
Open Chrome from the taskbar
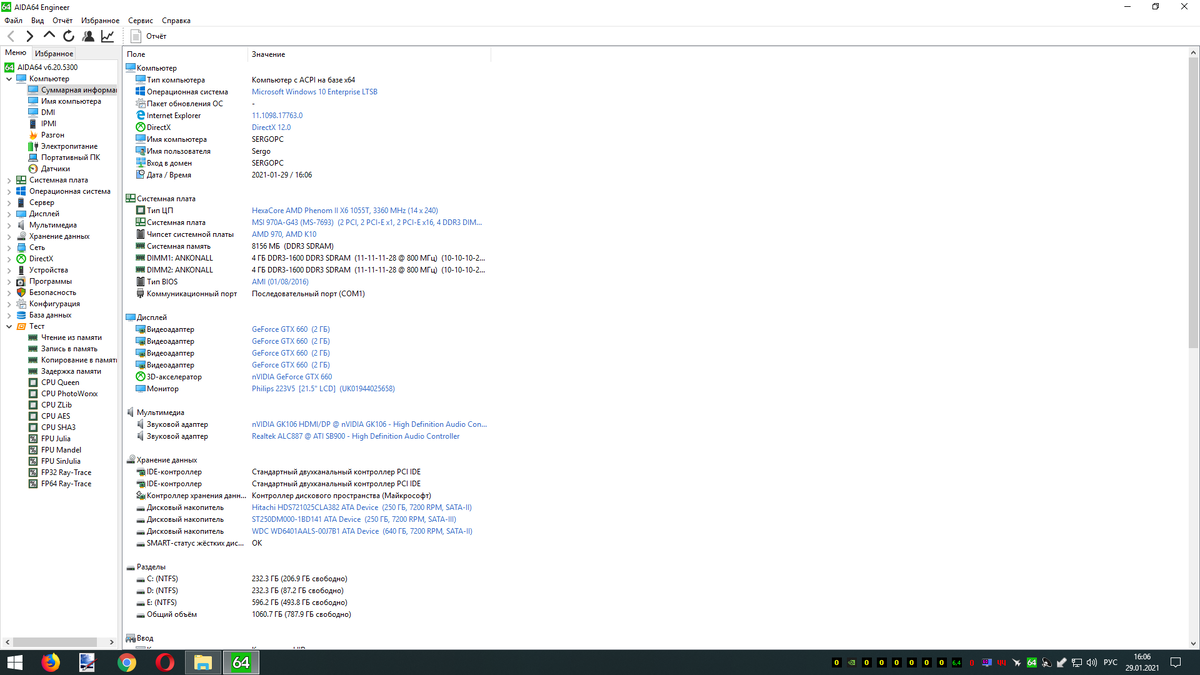click(126, 662)
